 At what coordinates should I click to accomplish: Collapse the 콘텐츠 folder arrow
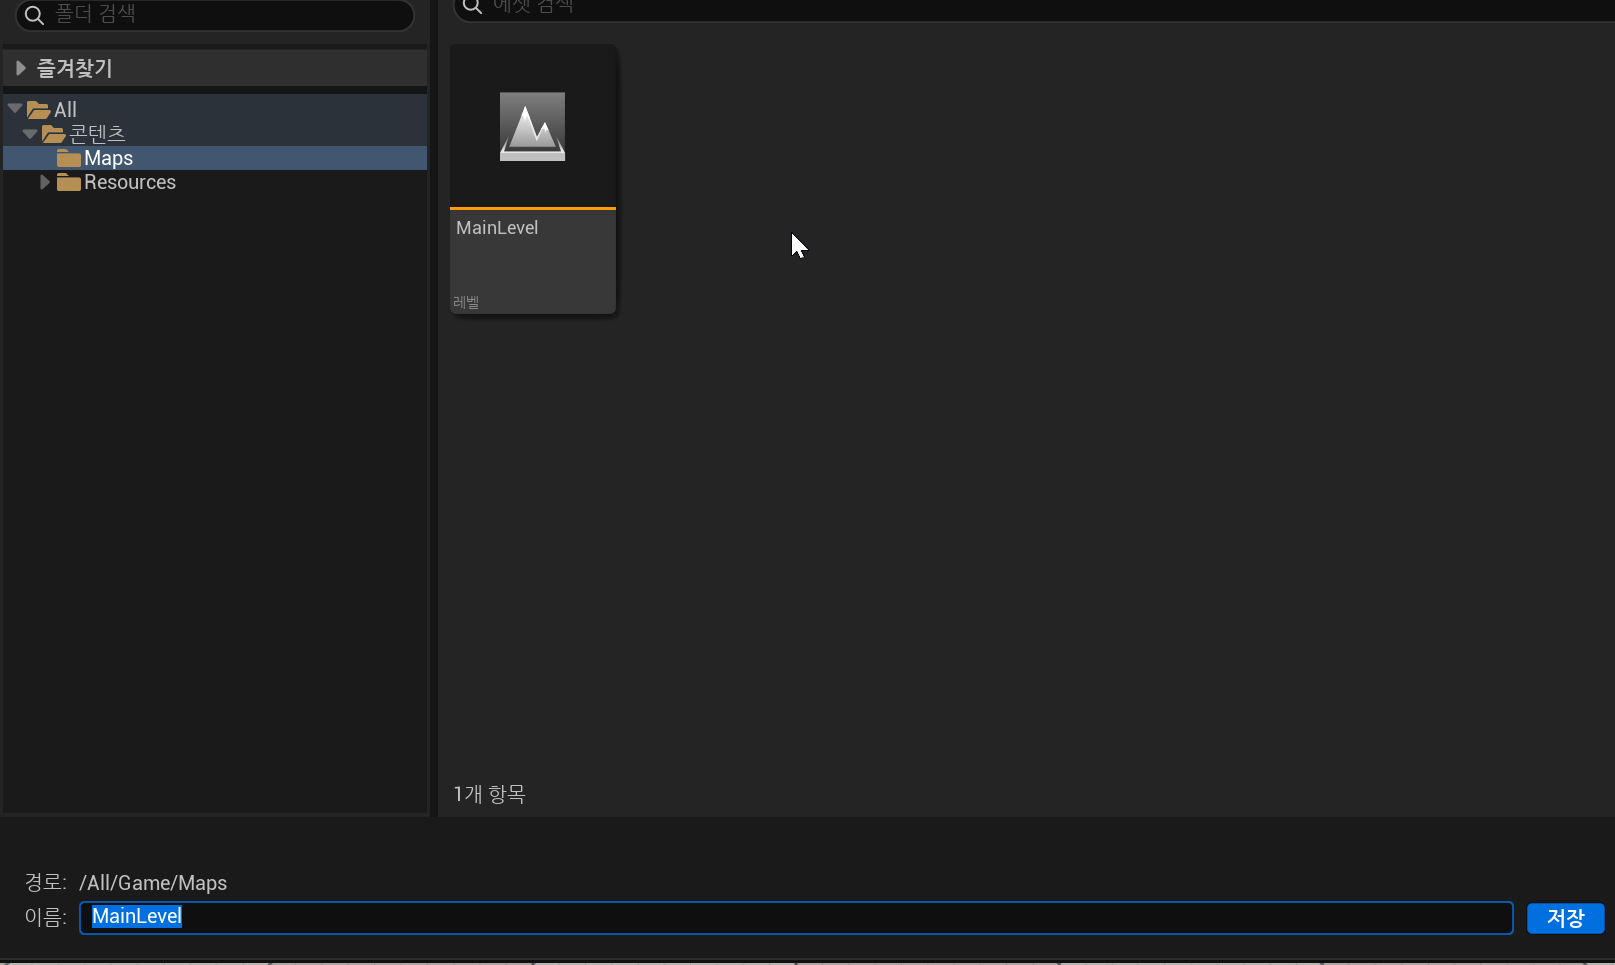30,133
